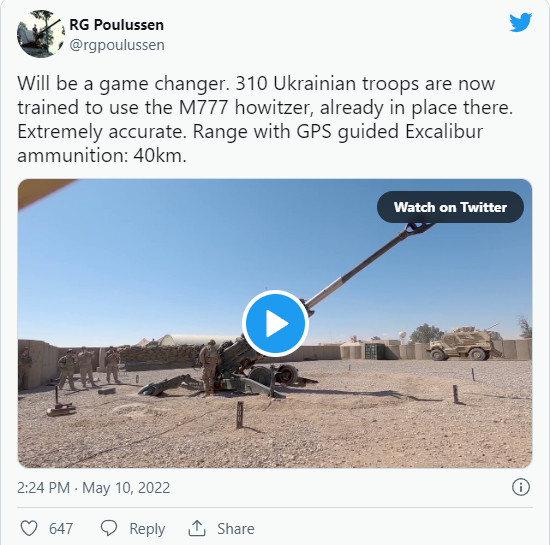Click the share upload arrow icon

point(197,528)
